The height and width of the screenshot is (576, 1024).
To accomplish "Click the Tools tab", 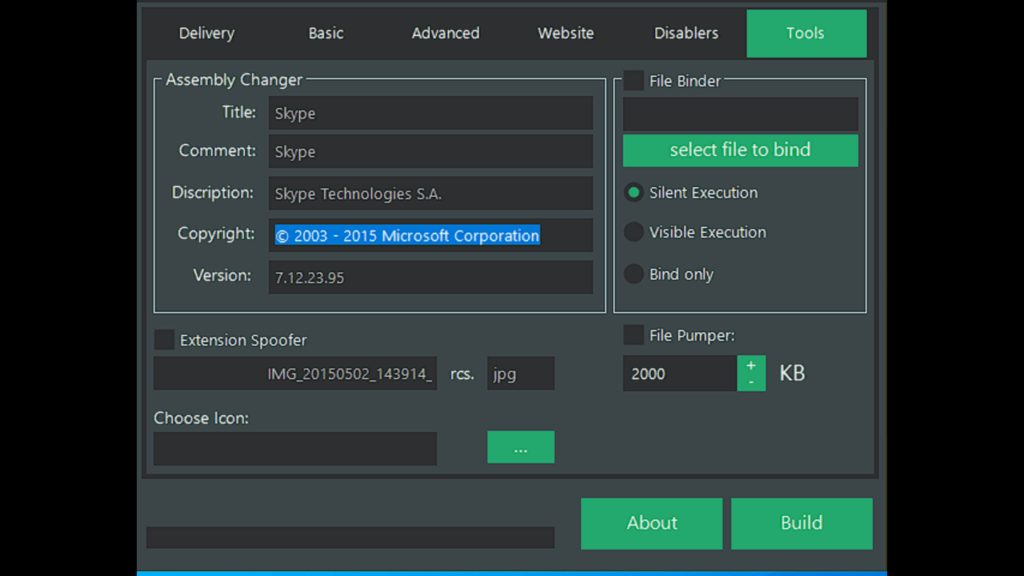I will (807, 33).
